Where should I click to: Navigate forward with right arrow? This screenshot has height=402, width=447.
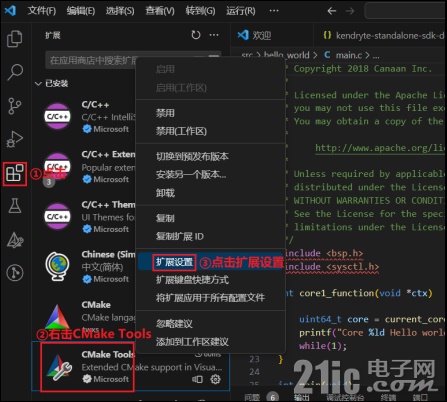350,11
